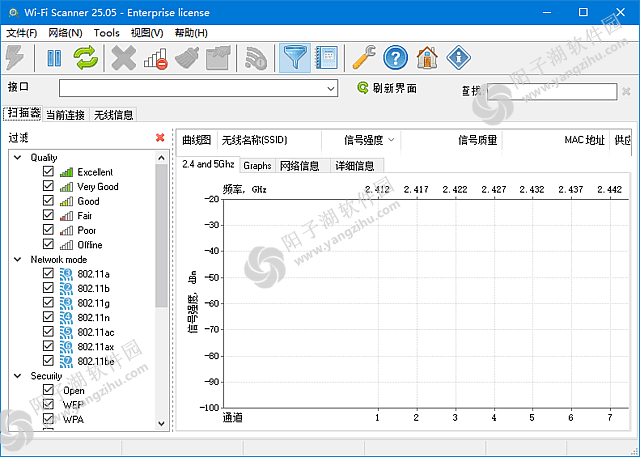The width and height of the screenshot is (640, 457).
Task: Click the home page house icon
Action: tap(427, 58)
